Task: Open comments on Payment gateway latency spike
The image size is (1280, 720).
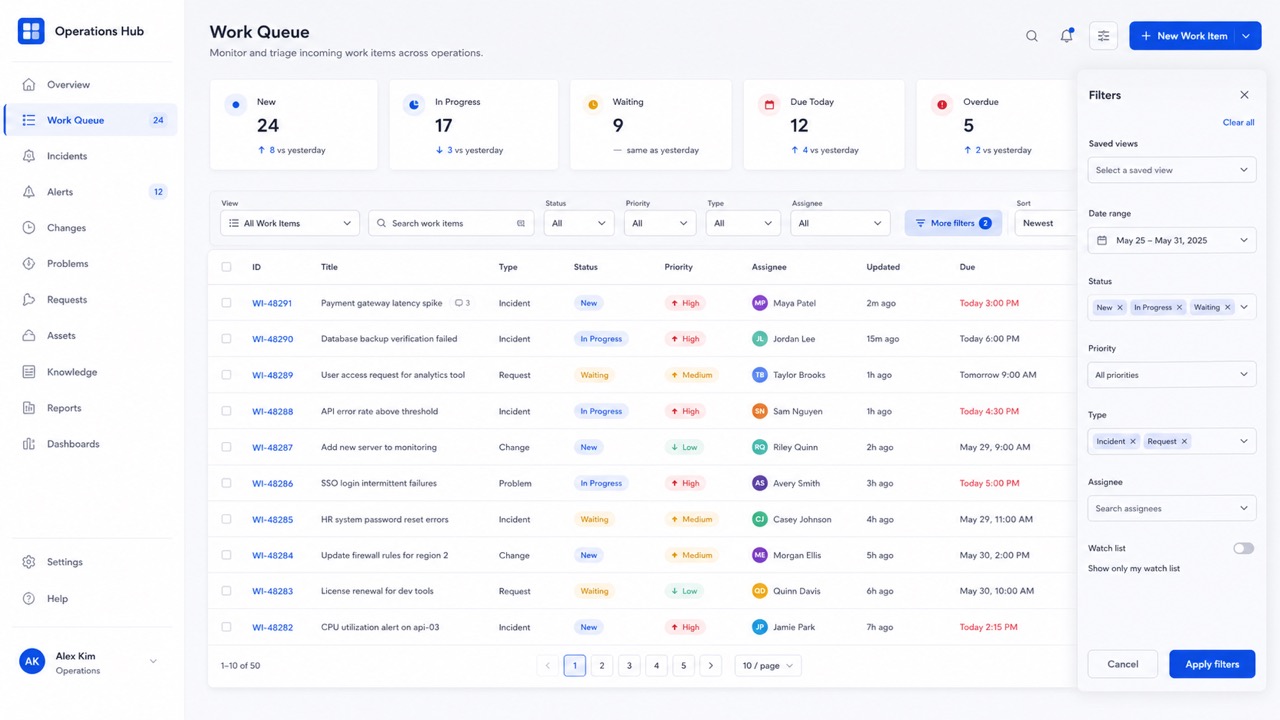Action: click(462, 303)
